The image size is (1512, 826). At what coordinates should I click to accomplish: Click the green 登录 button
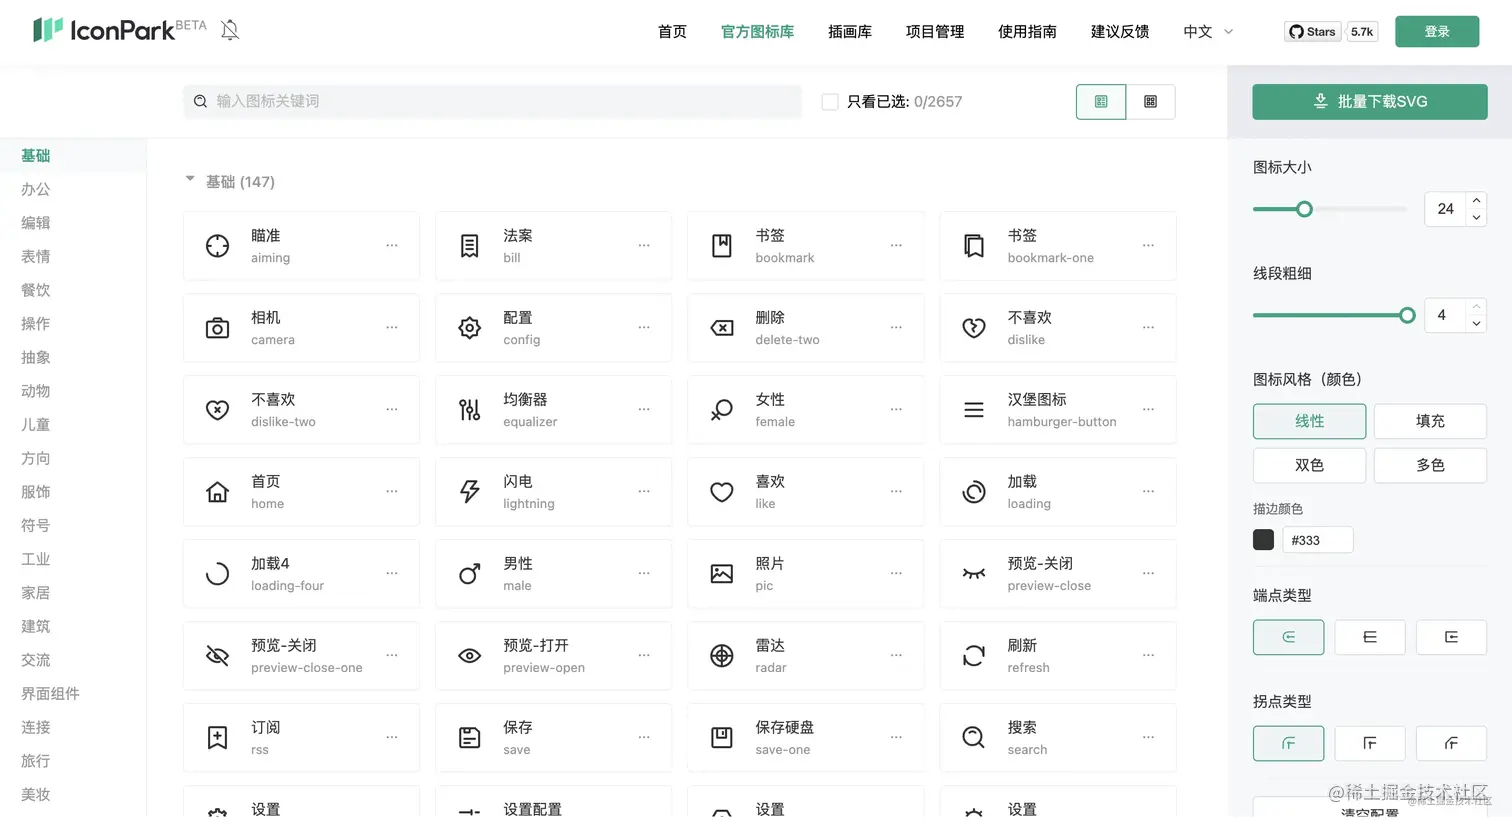[1437, 31]
